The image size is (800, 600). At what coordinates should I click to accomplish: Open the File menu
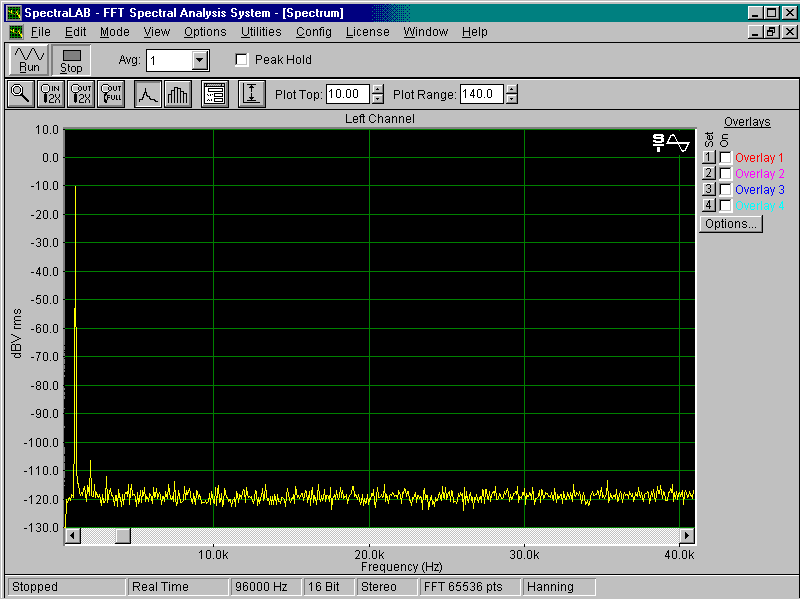(x=40, y=32)
